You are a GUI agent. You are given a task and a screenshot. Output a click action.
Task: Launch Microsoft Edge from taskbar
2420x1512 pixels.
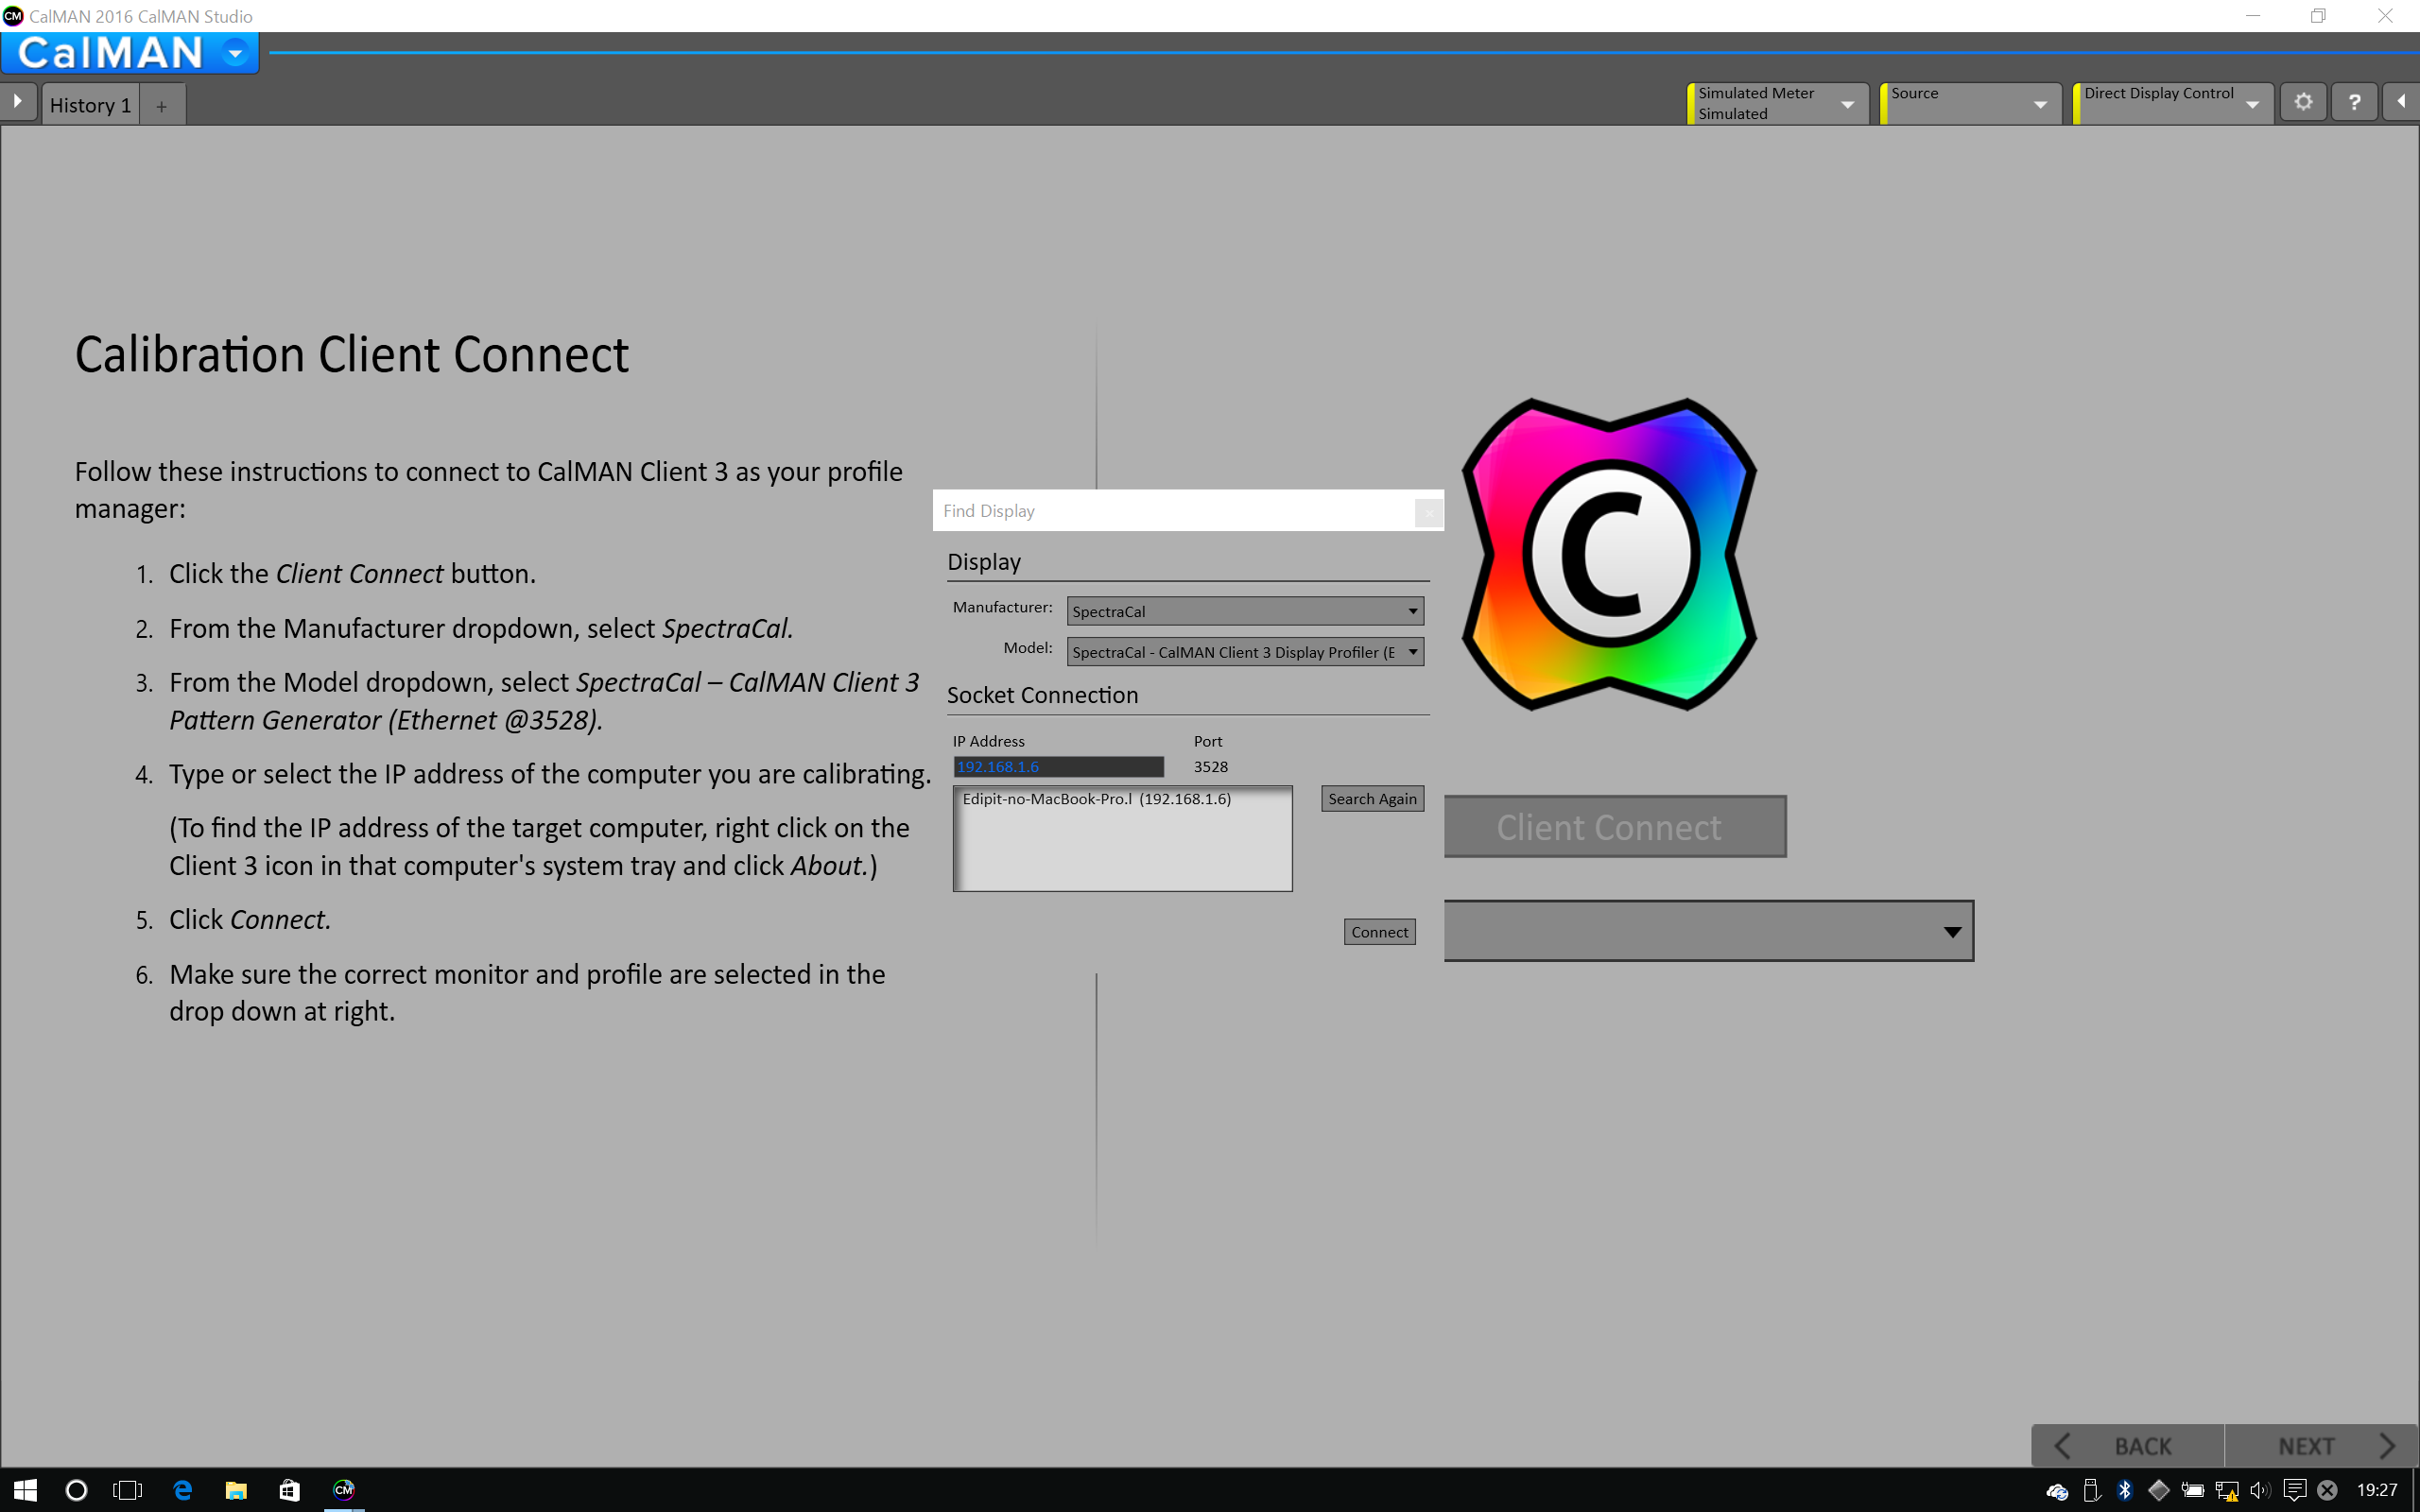(x=182, y=1490)
